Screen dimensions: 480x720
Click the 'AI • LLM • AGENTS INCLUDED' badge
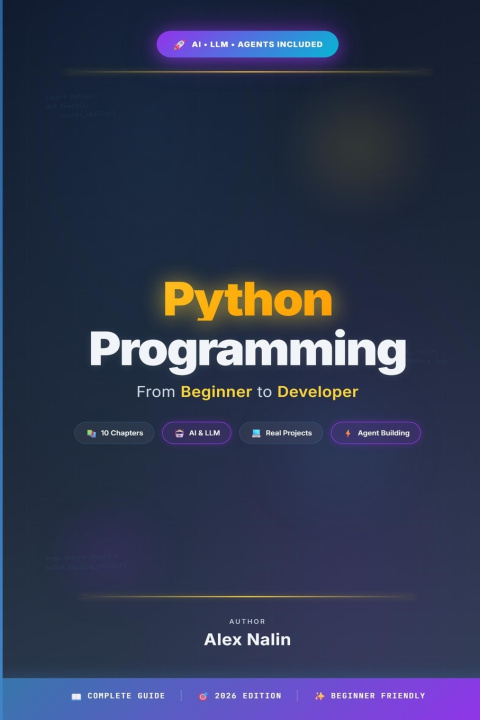[x=248, y=44]
